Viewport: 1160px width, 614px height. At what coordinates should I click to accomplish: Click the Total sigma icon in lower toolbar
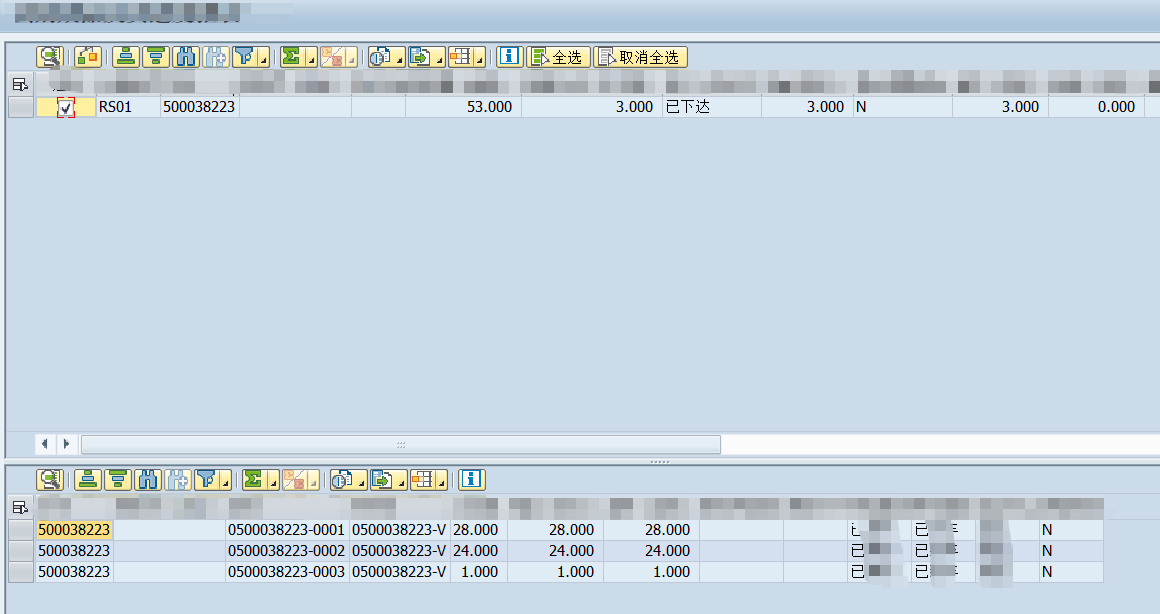[253, 480]
